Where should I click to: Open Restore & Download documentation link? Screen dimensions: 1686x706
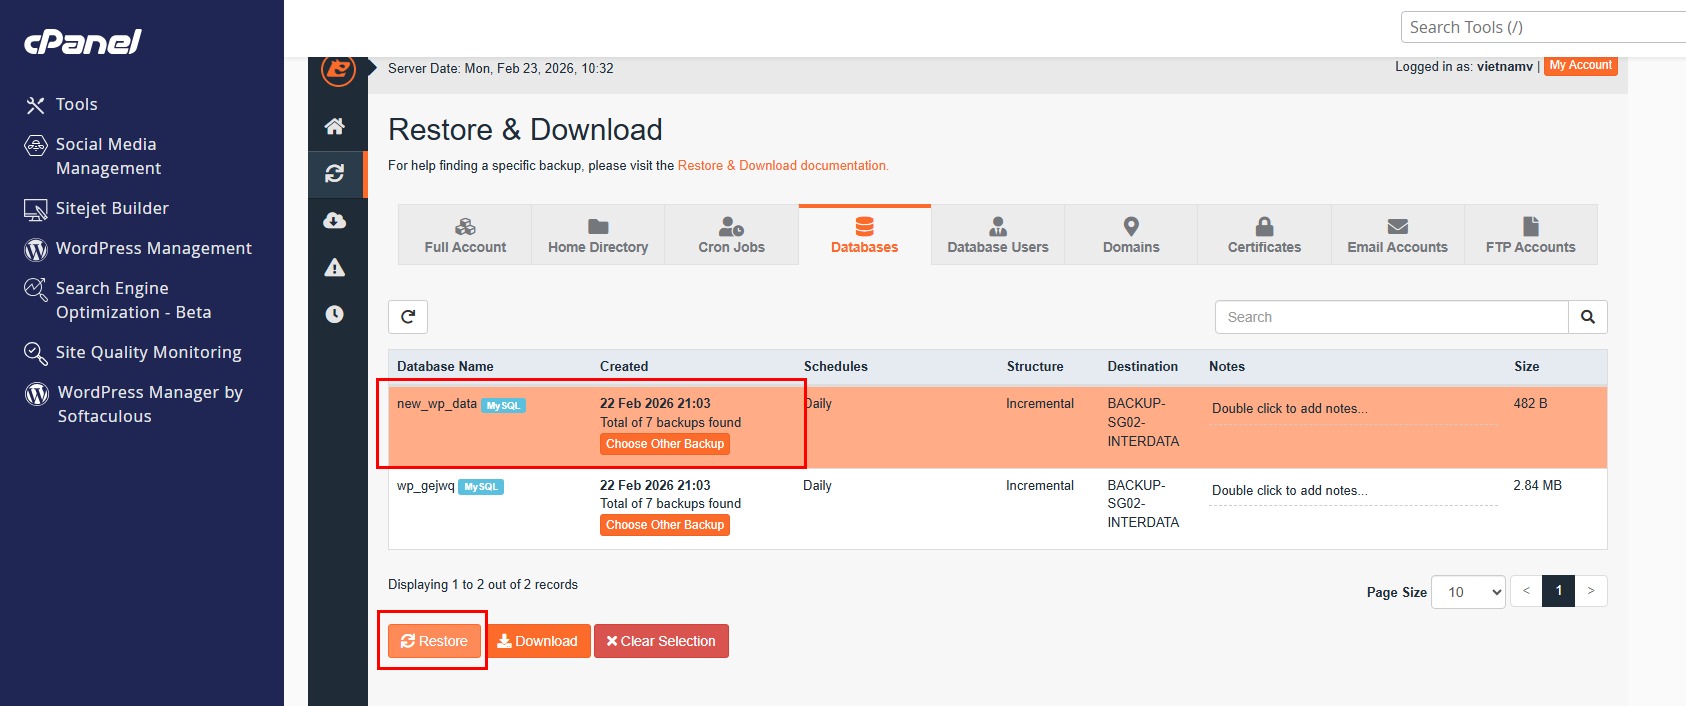tap(783, 166)
